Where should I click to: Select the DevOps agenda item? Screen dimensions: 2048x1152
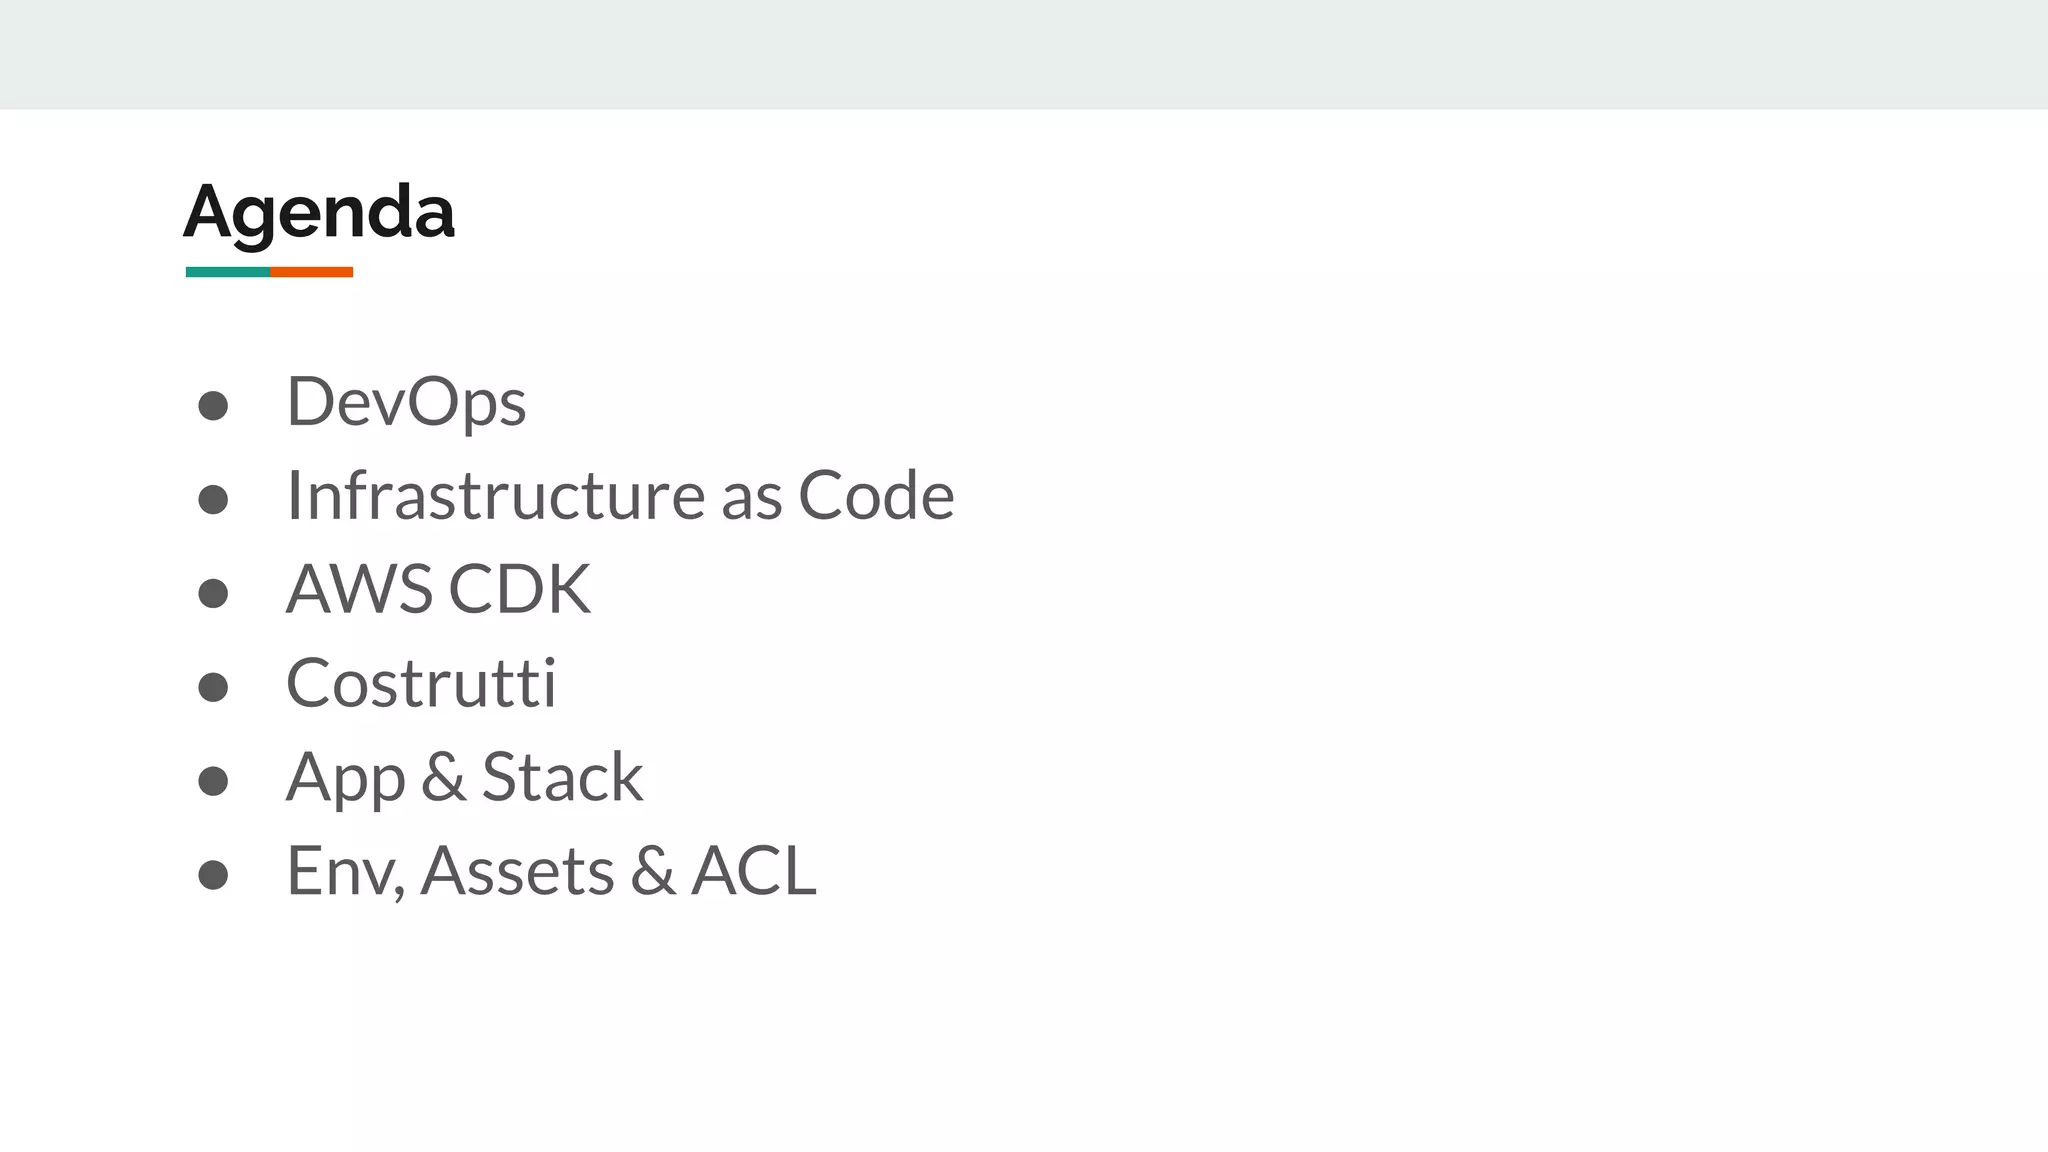(x=406, y=402)
